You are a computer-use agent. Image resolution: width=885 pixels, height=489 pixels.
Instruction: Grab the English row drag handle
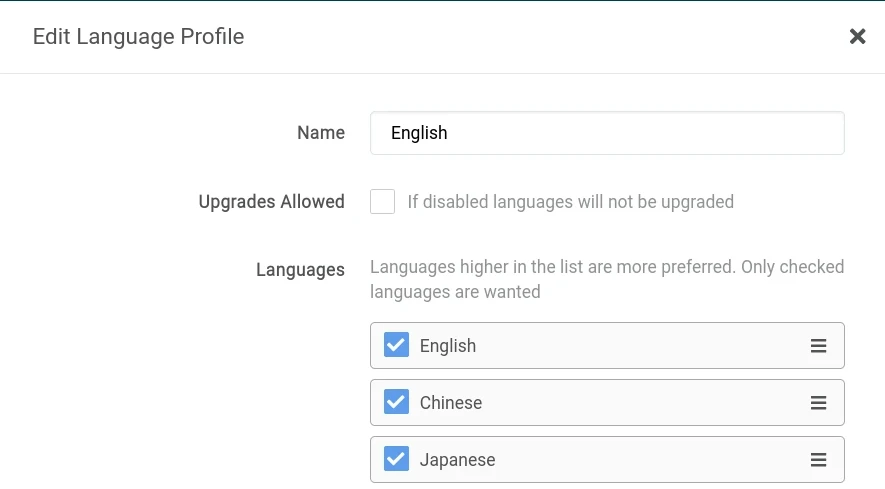tap(818, 346)
